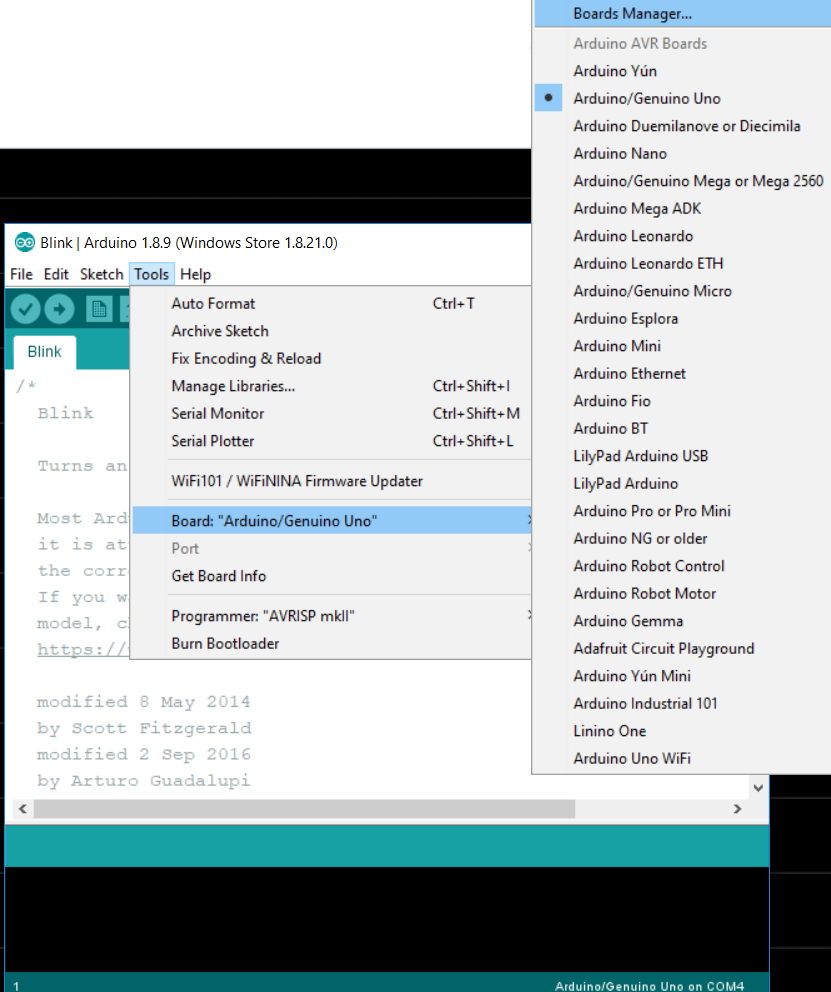Select Arduino/Genuino Uno radio option

coord(681,98)
